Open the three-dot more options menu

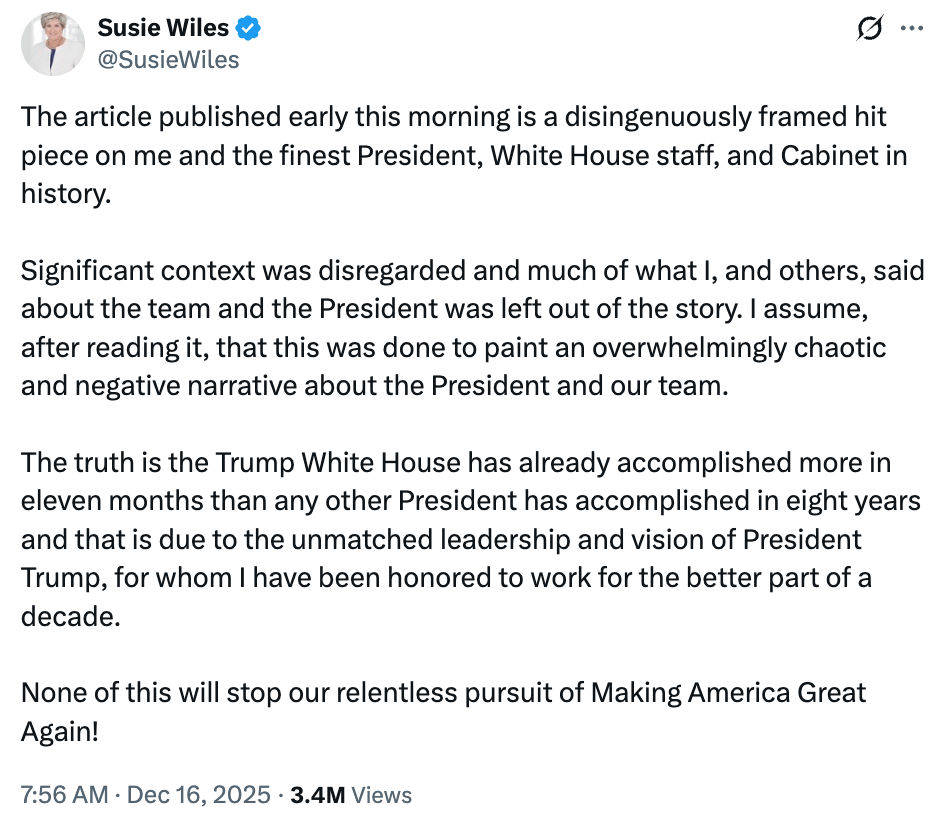pyautogui.click(x=912, y=28)
